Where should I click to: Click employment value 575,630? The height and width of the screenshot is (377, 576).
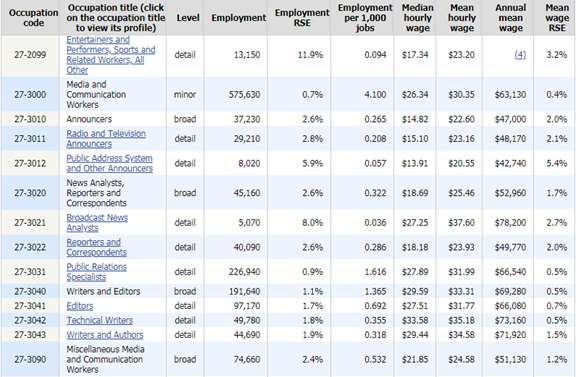[x=244, y=94]
